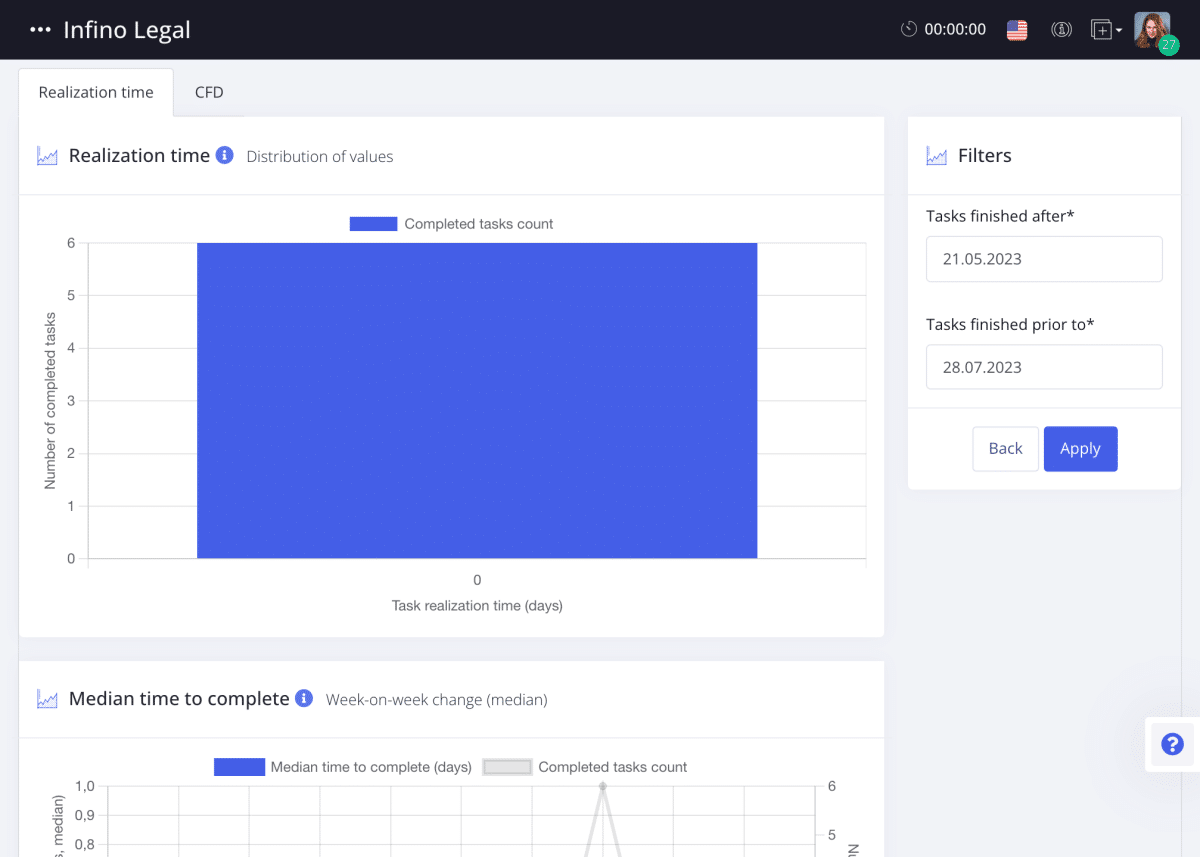Click the info icon next to Realization time
This screenshot has height=857, width=1200.
point(224,155)
